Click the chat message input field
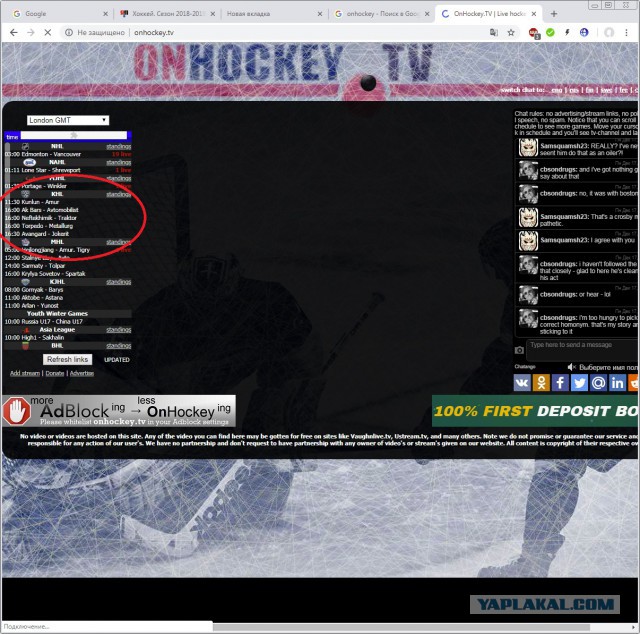The height and width of the screenshot is (634, 640). pos(583,350)
